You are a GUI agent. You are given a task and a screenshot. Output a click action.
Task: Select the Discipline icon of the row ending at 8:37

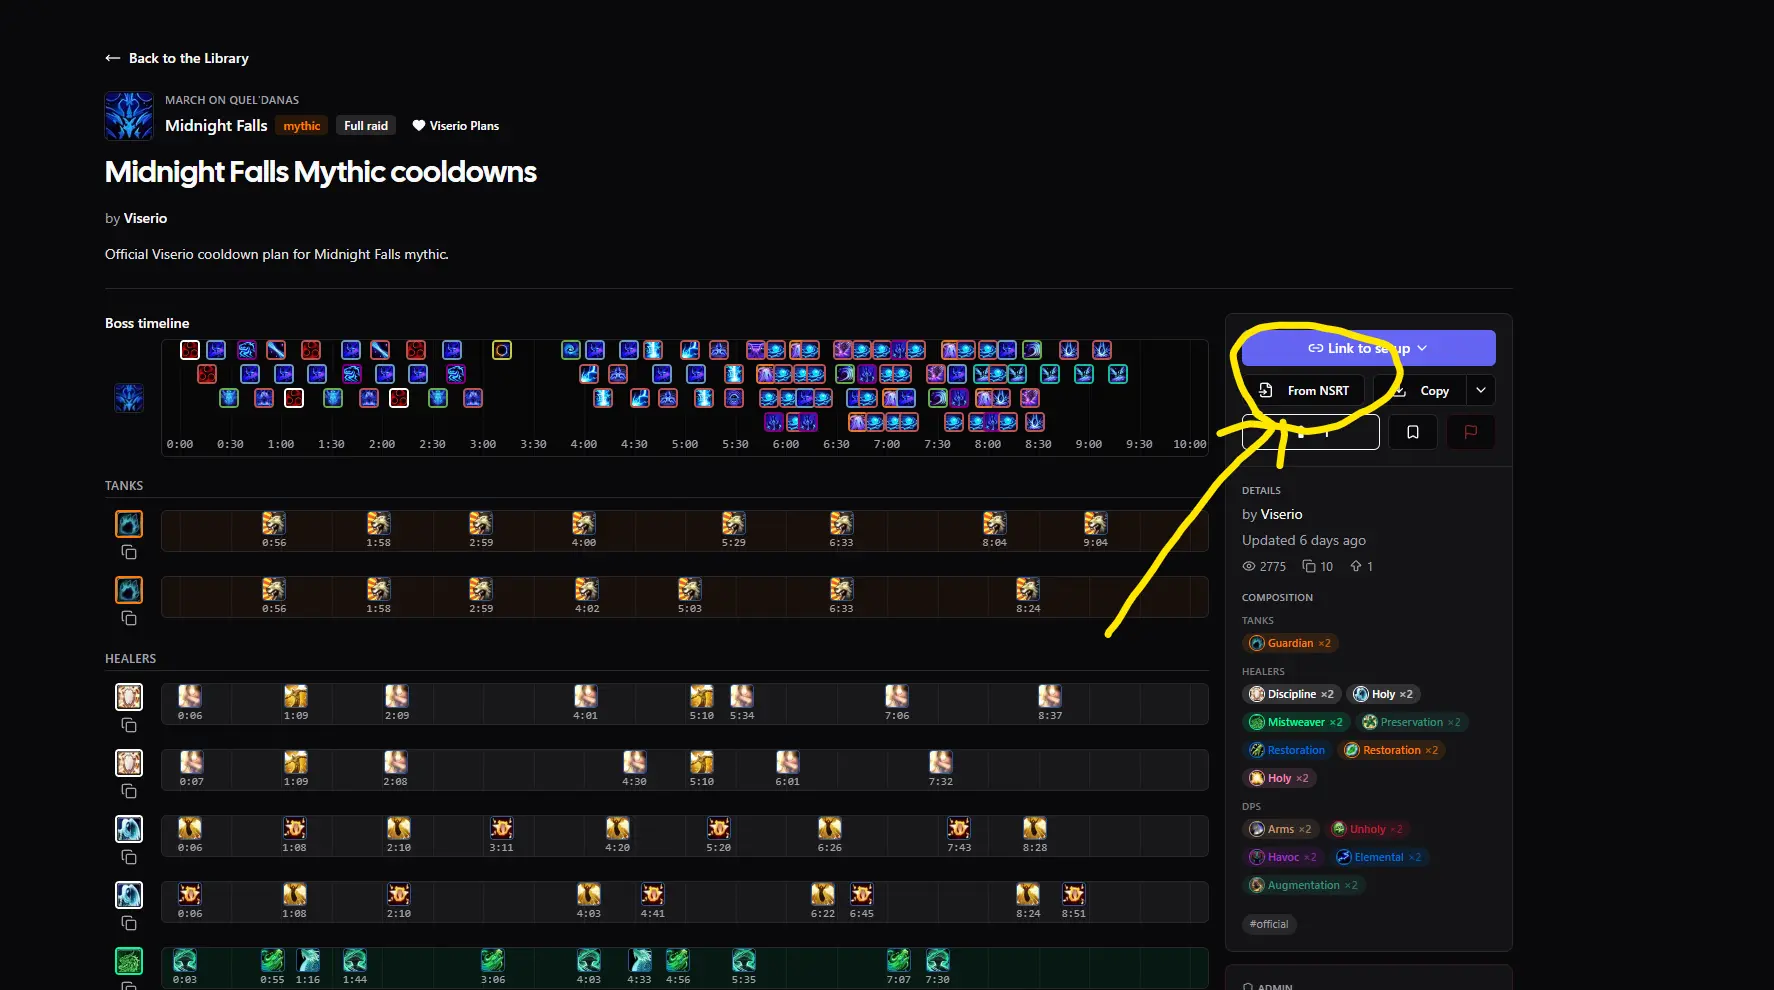pyautogui.click(x=129, y=697)
